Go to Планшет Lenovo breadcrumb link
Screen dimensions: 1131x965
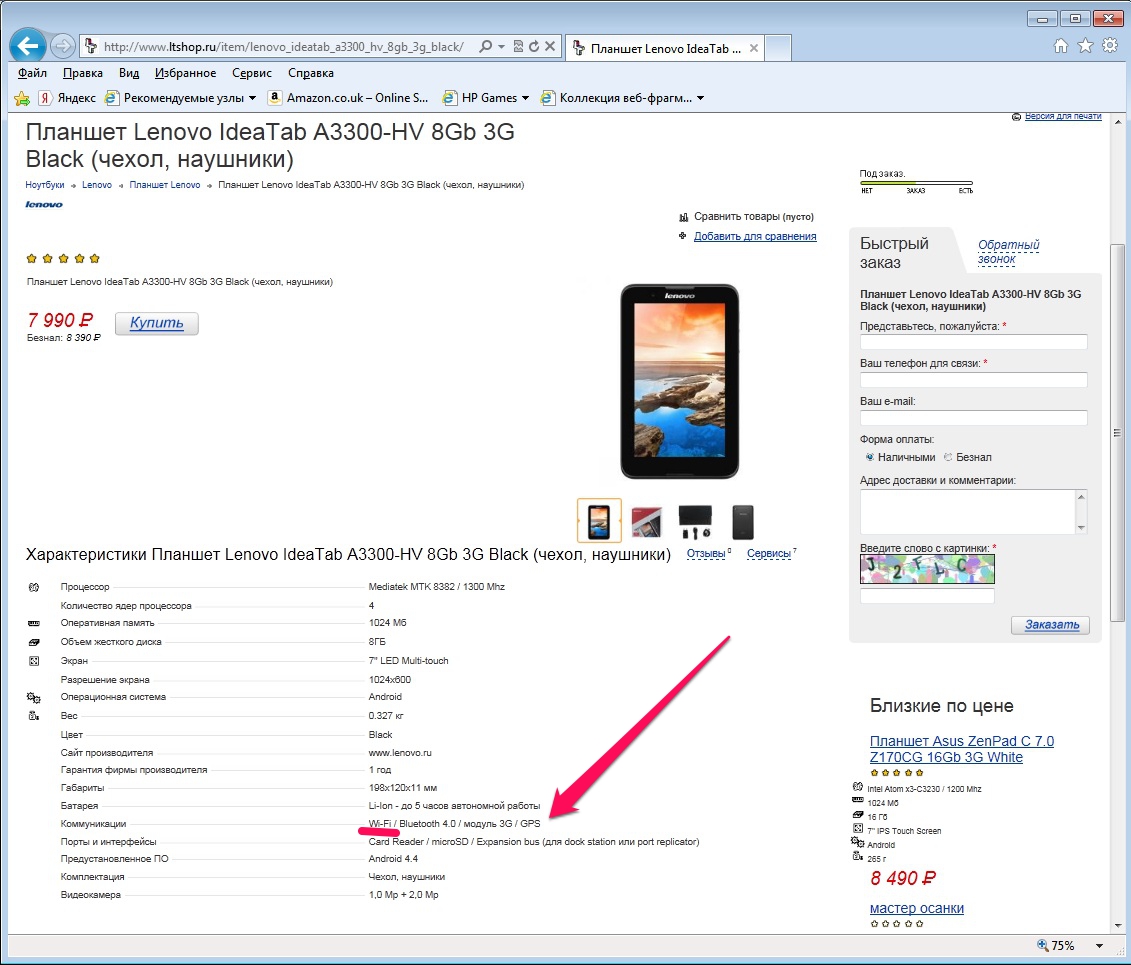pyautogui.click(x=164, y=185)
